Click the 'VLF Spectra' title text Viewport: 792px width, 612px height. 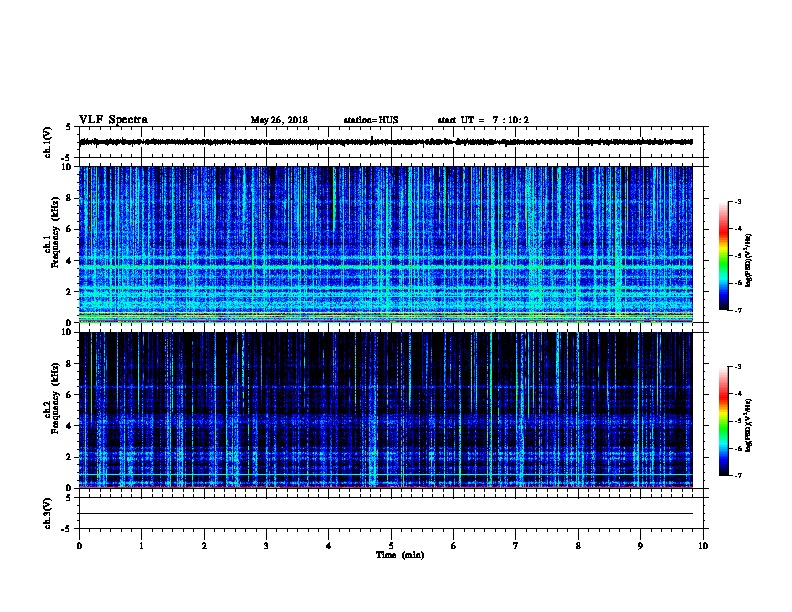pyautogui.click(x=113, y=120)
